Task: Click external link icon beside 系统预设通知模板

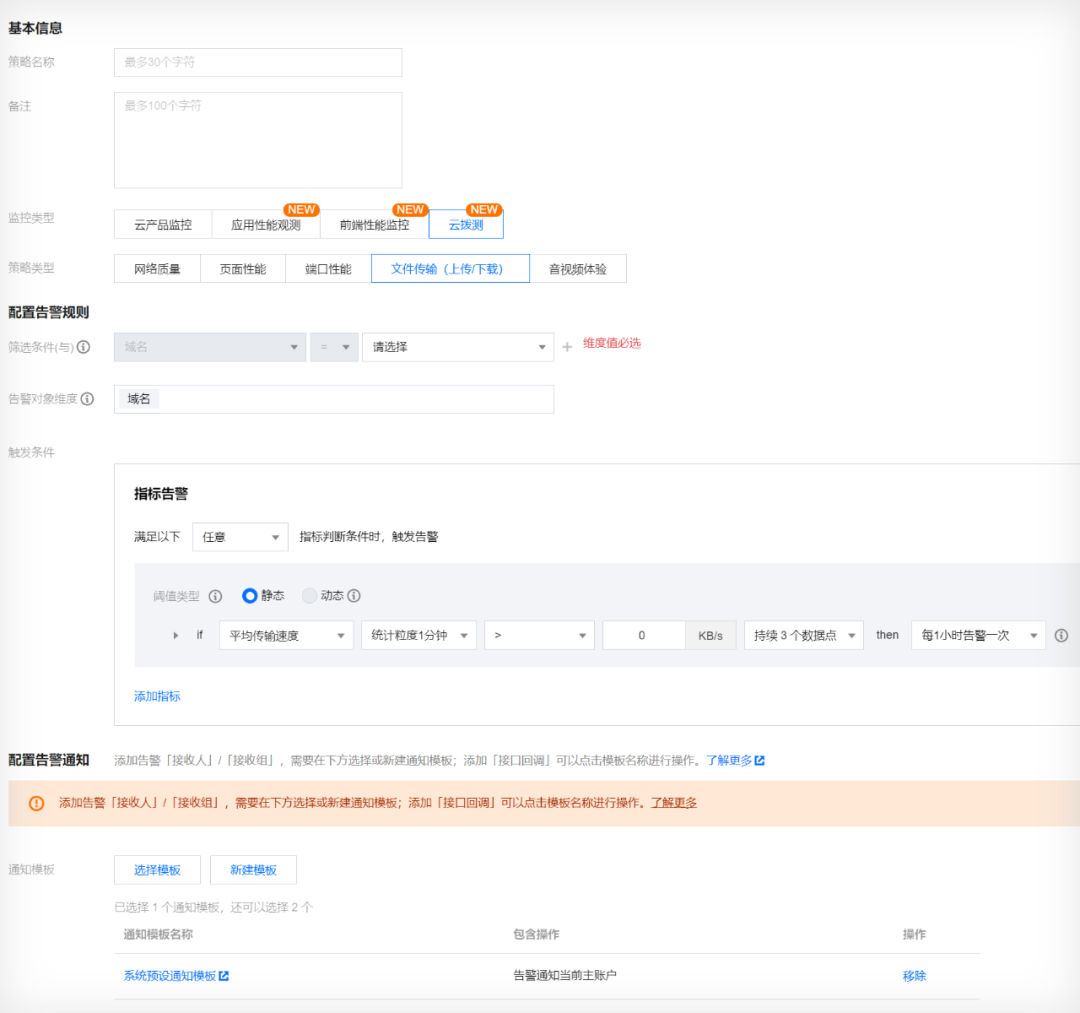Action: click(x=224, y=976)
